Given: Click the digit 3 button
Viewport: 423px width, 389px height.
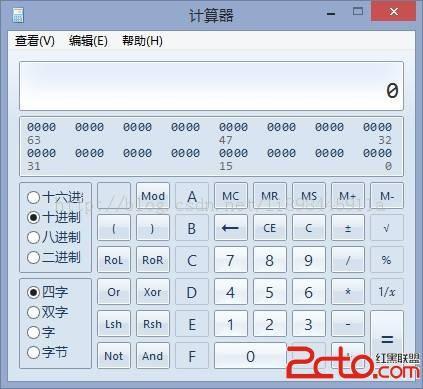Looking at the screenshot, I should coord(309,324).
